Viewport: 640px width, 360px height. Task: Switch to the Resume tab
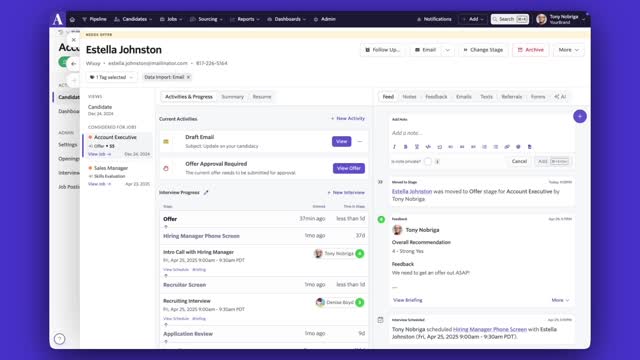262,97
